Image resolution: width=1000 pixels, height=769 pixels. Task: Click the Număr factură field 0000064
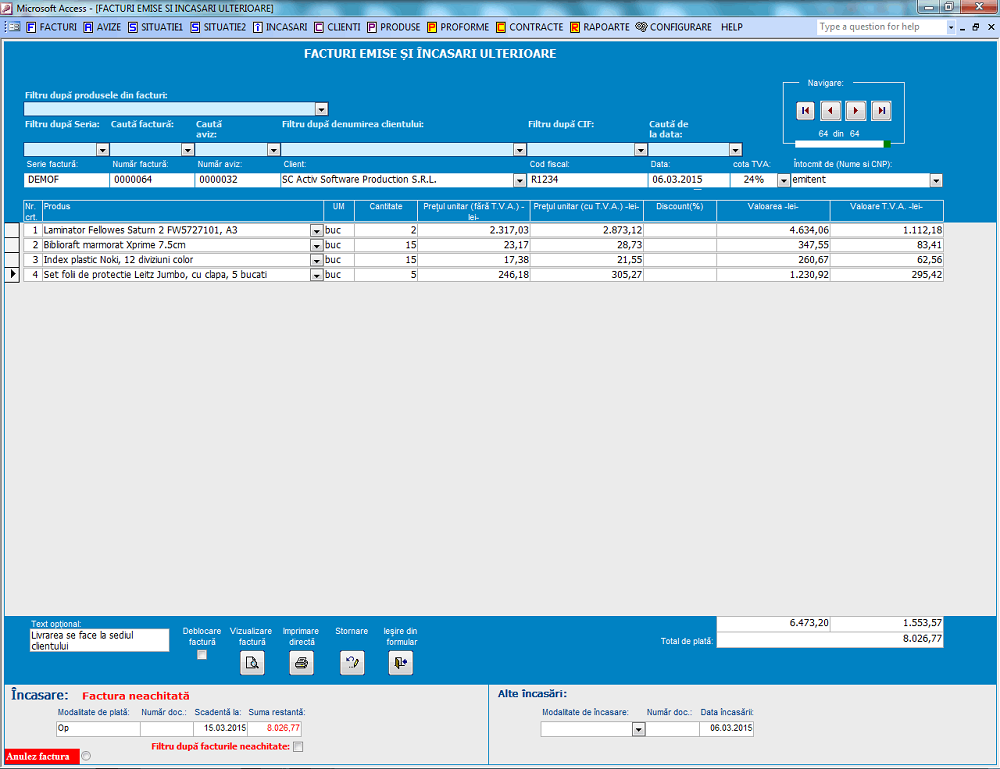coord(152,180)
